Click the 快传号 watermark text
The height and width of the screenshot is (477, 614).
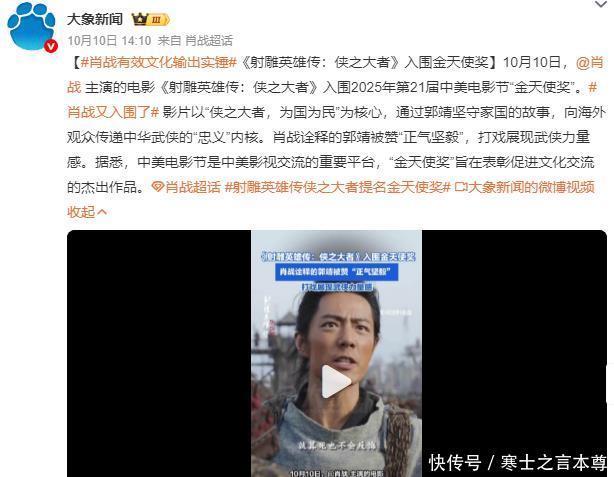455,463
